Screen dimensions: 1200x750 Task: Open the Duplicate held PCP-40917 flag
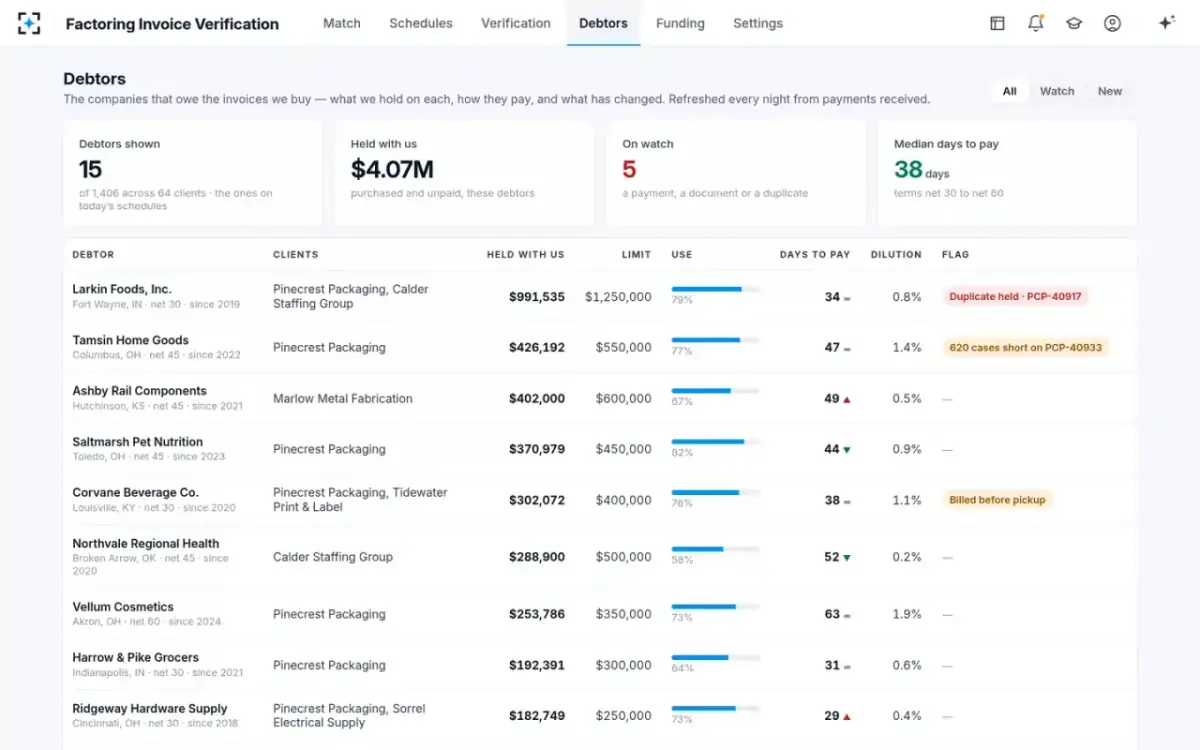tap(1016, 296)
